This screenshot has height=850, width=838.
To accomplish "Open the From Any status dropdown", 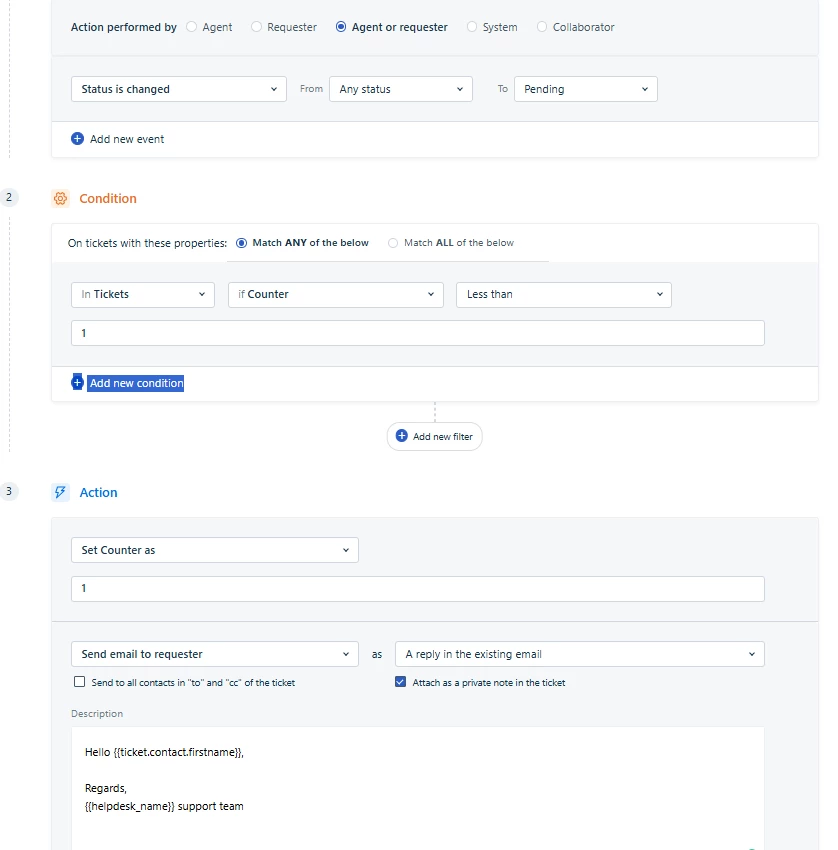I will [x=401, y=89].
